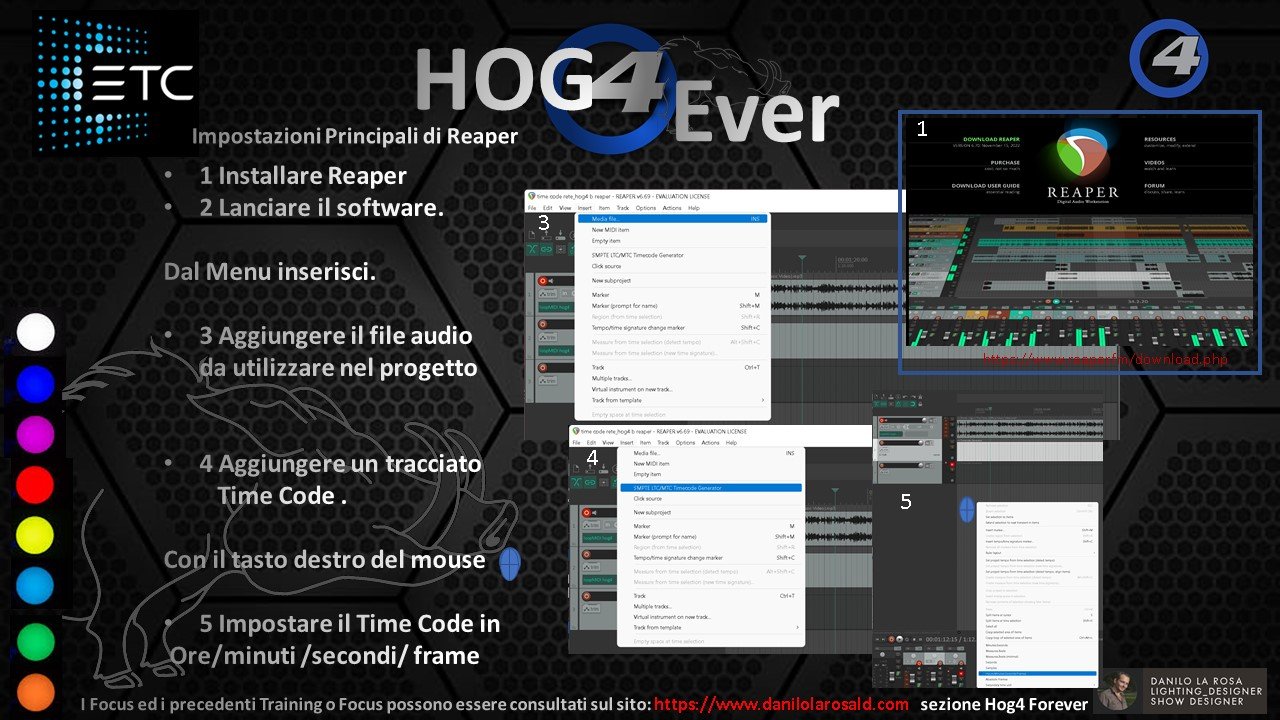Screen dimensions: 1280x720
Task: Pick the yellow color circle
Action: click(36, 536)
